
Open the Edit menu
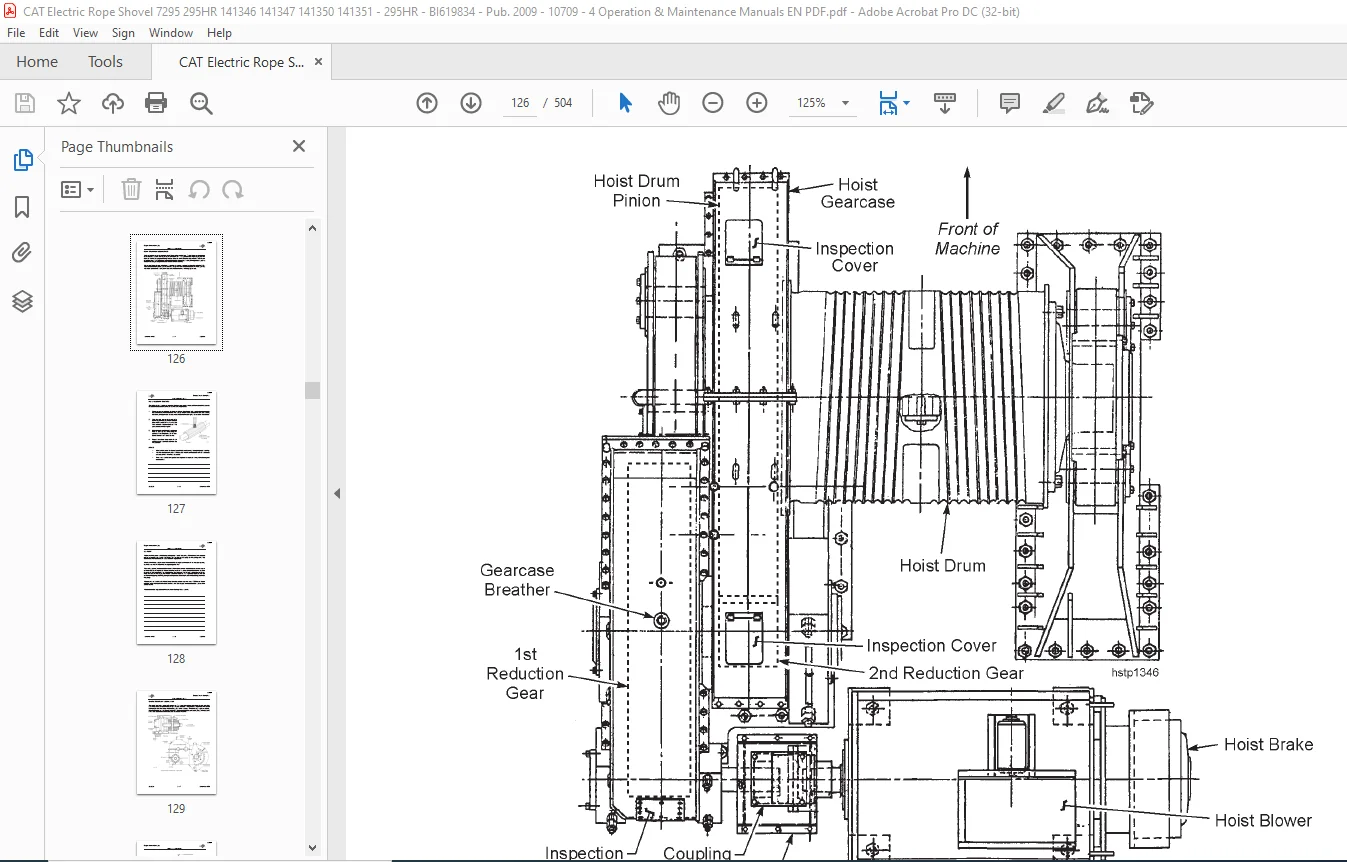click(49, 33)
